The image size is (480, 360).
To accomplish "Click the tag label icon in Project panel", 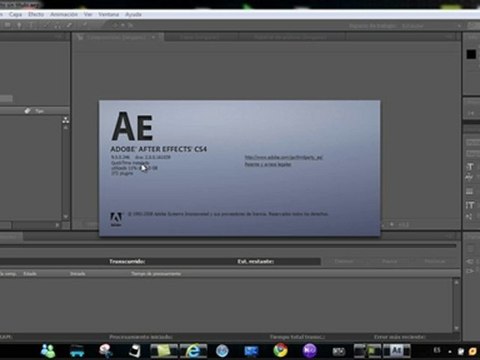I will pyautogui.click(x=27, y=111).
